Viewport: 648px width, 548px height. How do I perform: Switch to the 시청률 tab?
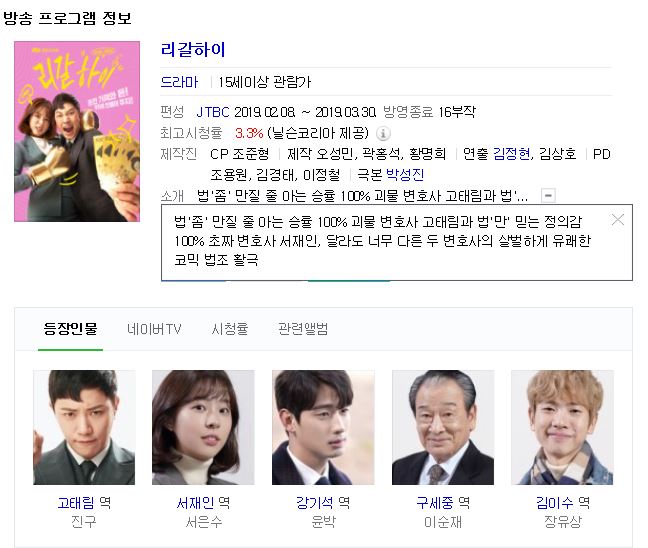(x=230, y=329)
